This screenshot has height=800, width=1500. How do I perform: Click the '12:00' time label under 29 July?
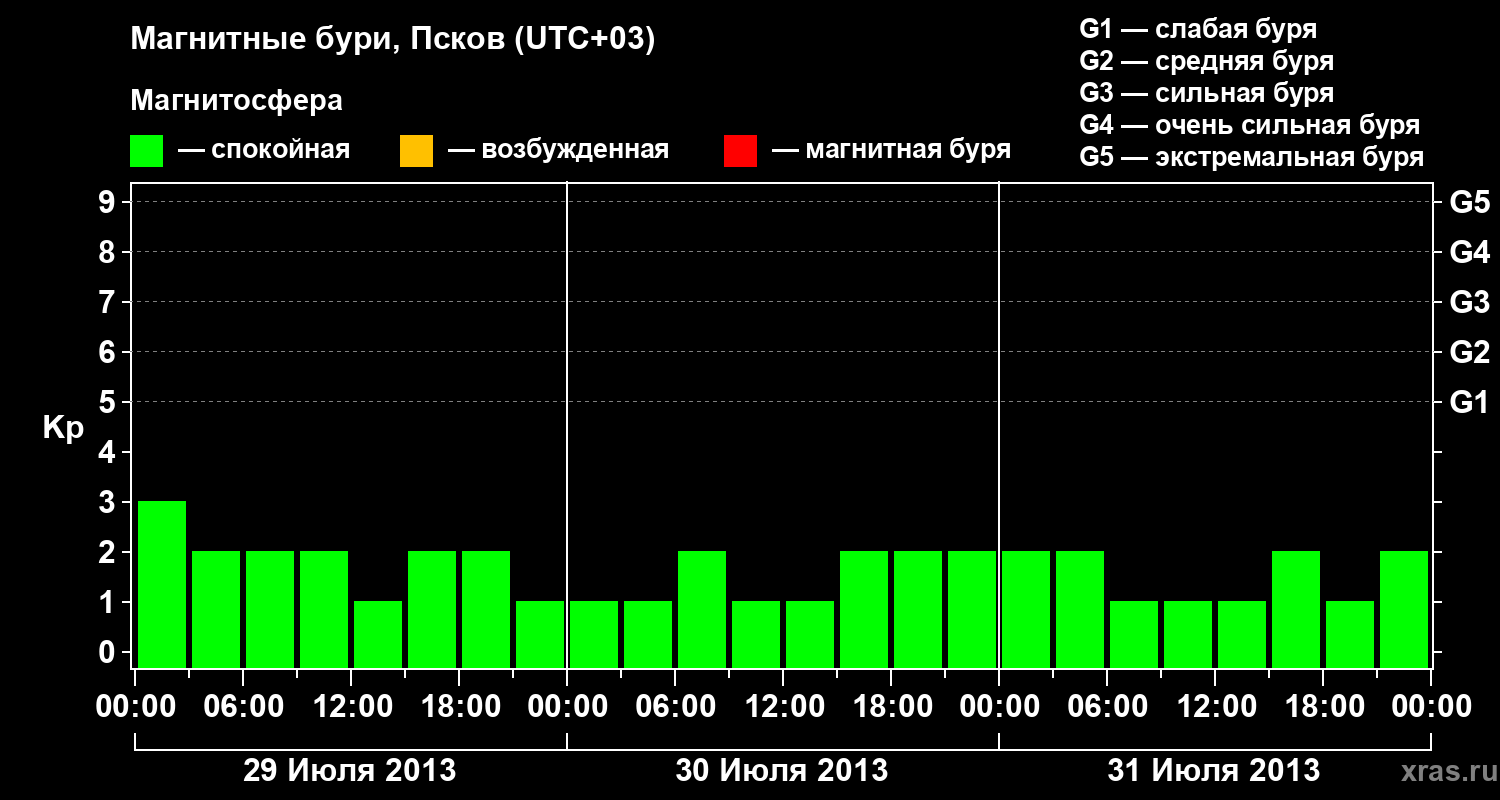[351, 707]
